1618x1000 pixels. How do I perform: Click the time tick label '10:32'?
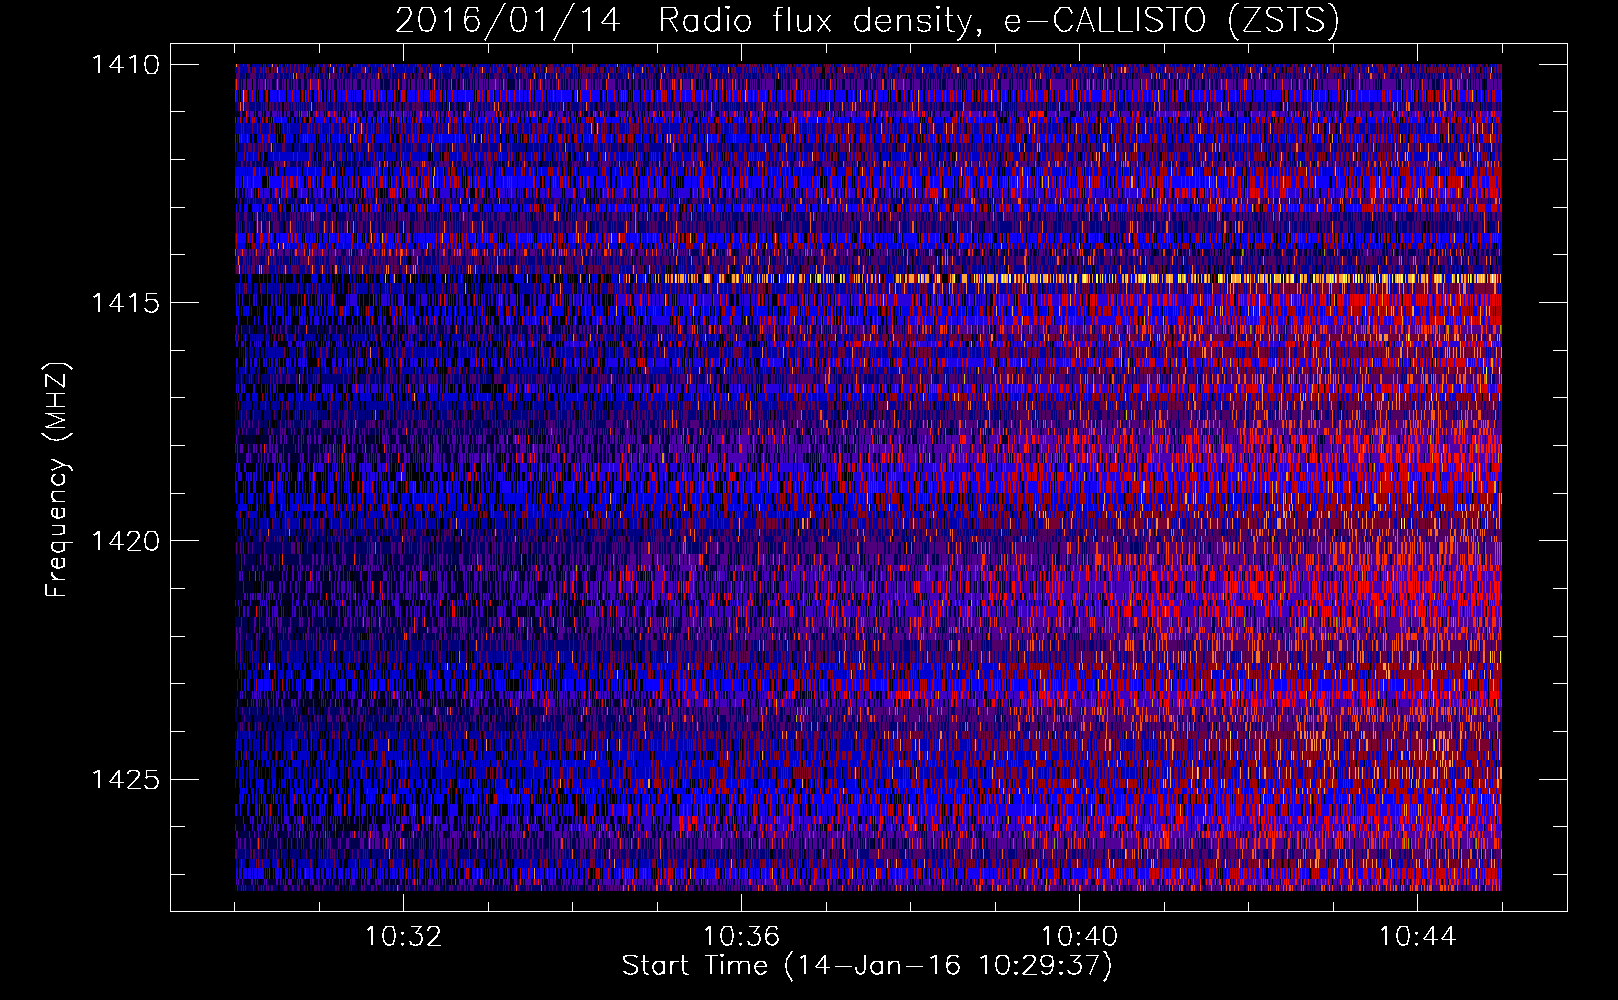click(x=403, y=937)
